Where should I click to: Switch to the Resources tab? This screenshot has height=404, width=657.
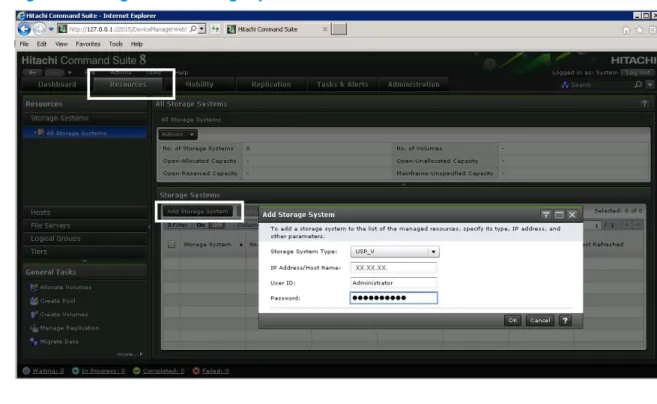[x=128, y=84]
